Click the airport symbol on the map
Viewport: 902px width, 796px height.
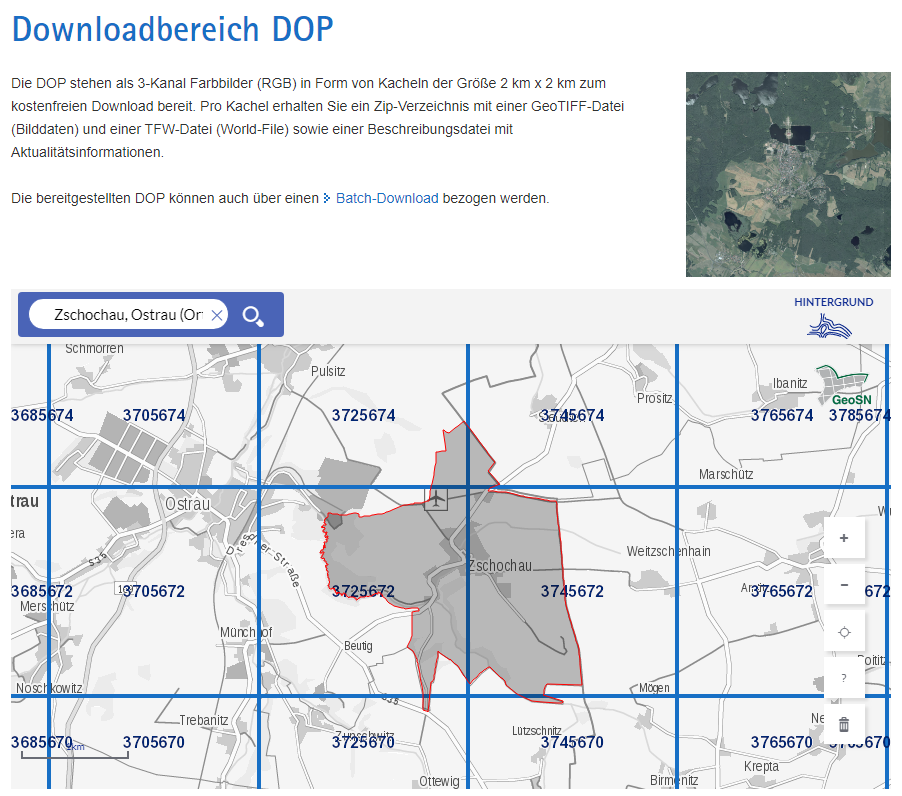[x=436, y=498]
